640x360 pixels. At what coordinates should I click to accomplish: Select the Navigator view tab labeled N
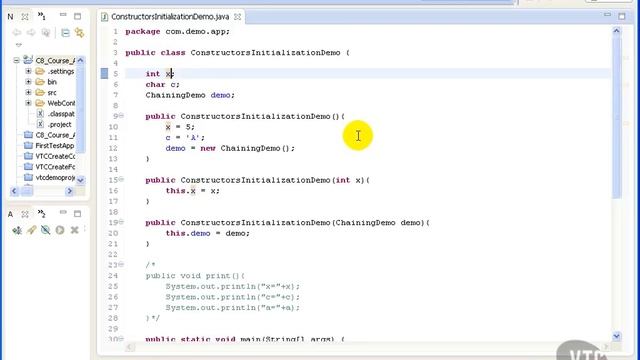[10, 16]
